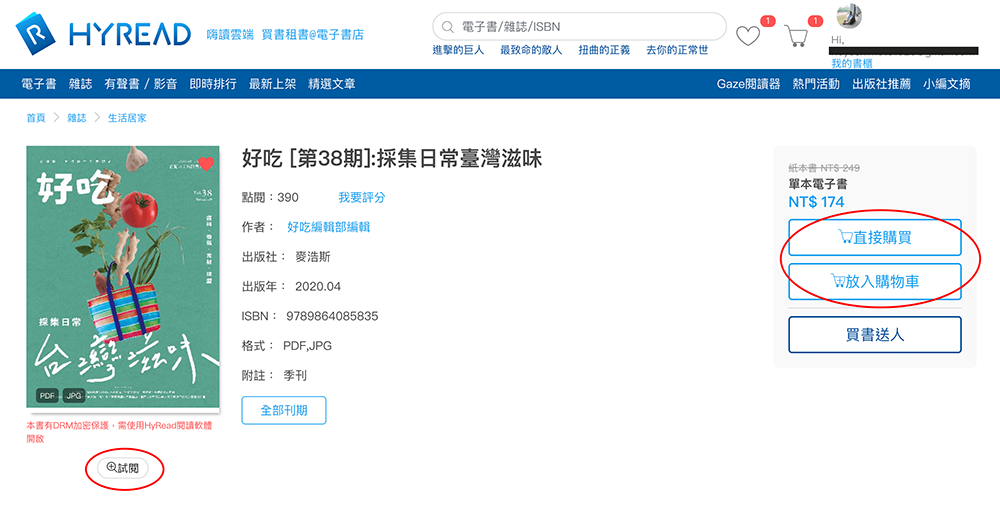Open author link 好吃編輯部編輯

(328, 227)
